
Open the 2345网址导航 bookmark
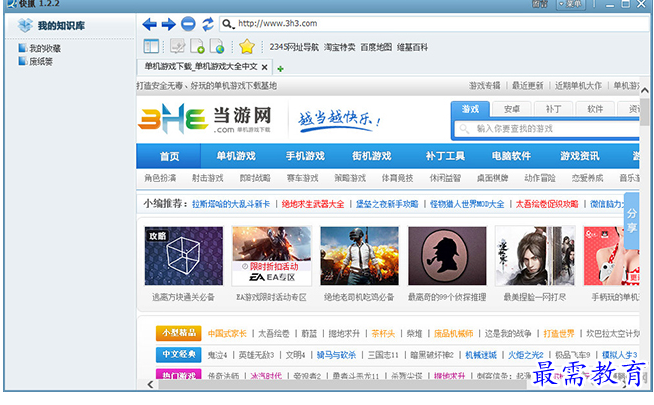coord(294,47)
